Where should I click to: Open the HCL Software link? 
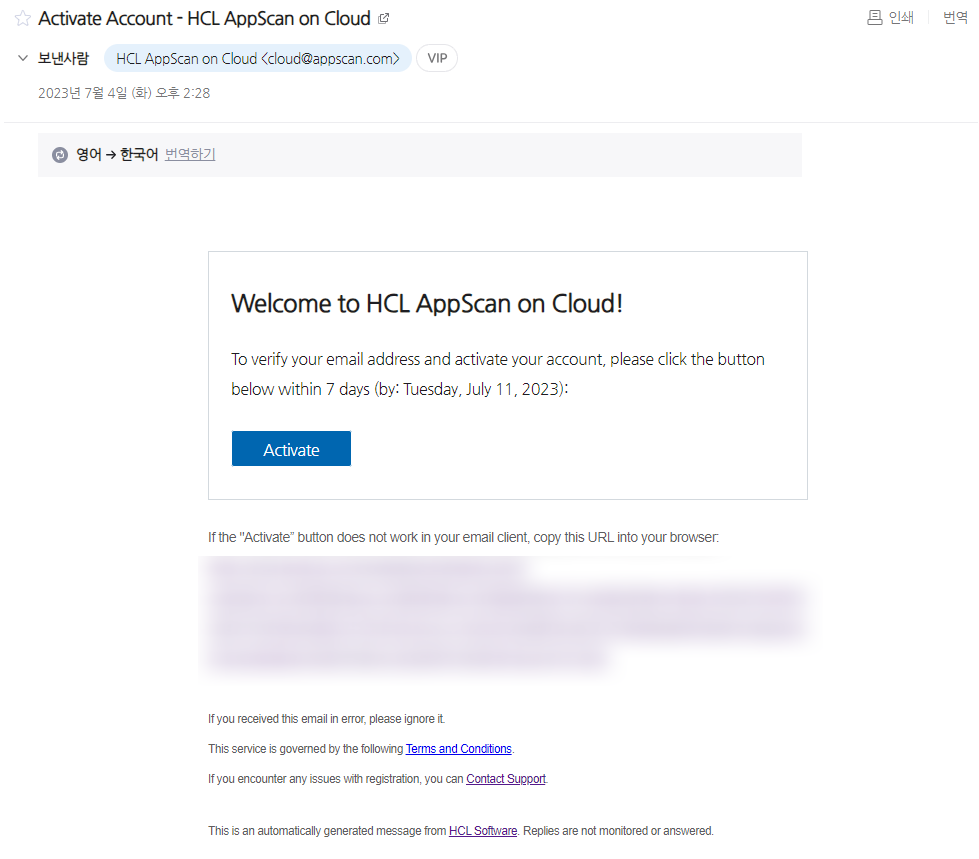pos(483,831)
